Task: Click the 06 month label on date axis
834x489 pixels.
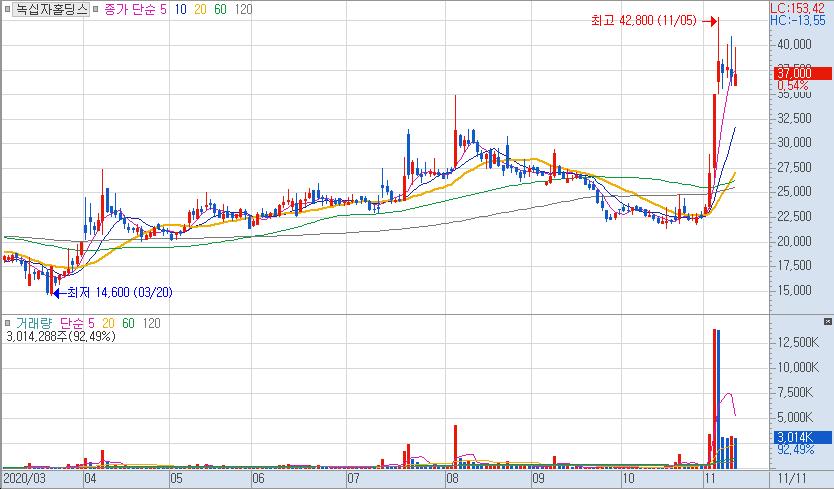Action: click(258, 478)
